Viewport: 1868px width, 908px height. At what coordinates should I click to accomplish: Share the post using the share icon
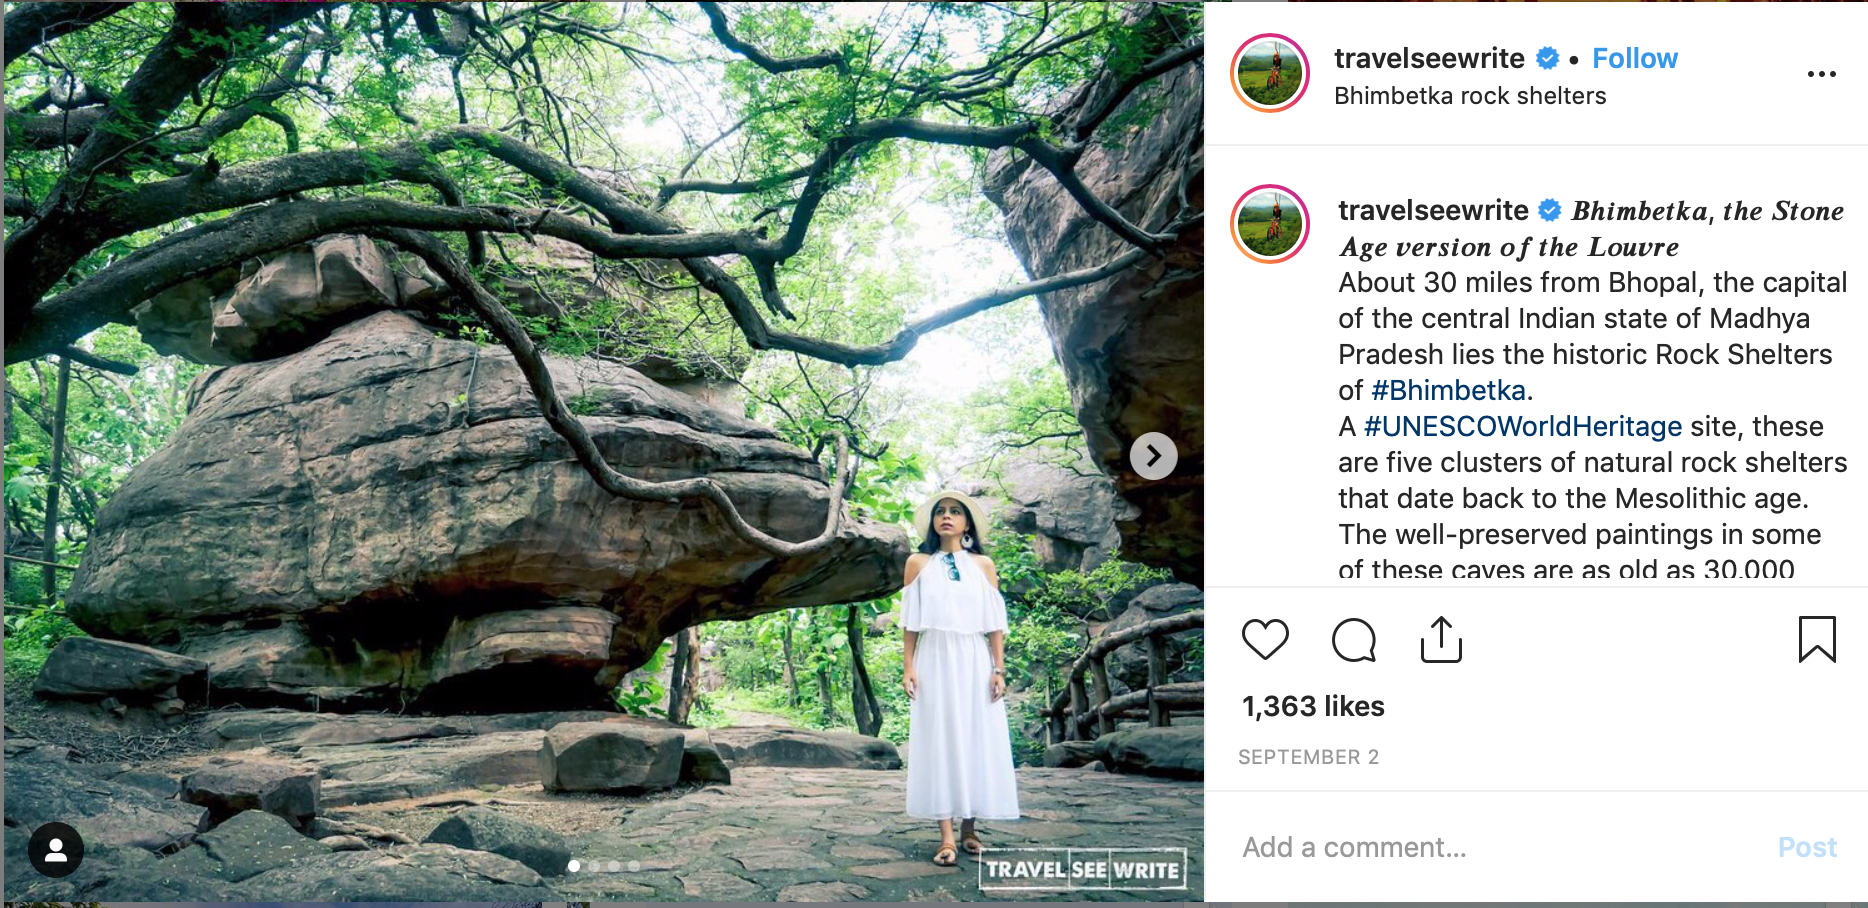[x=1441, y=640]
